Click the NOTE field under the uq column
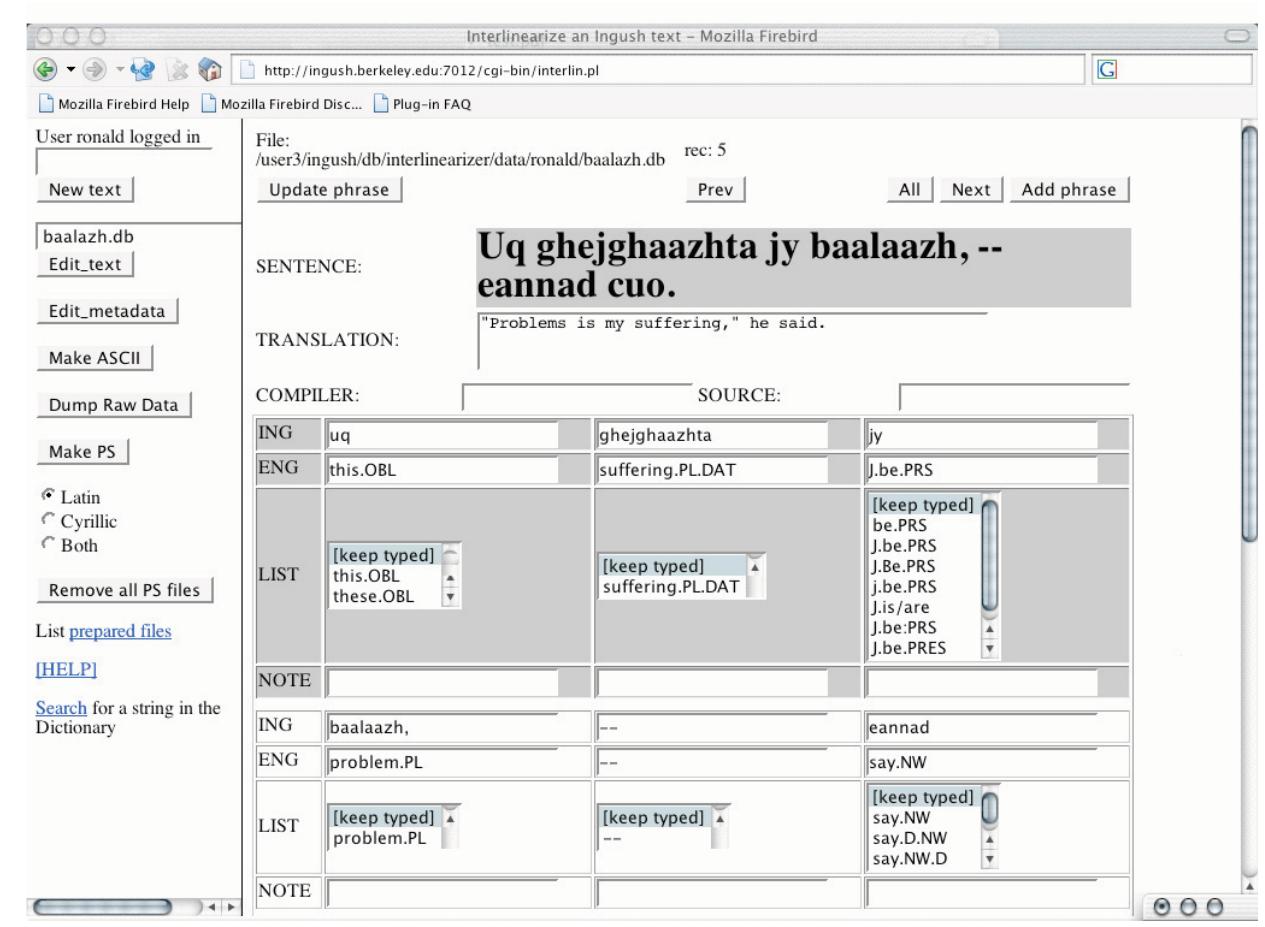The image size is (1265, 927). click(x=442, y=684)
